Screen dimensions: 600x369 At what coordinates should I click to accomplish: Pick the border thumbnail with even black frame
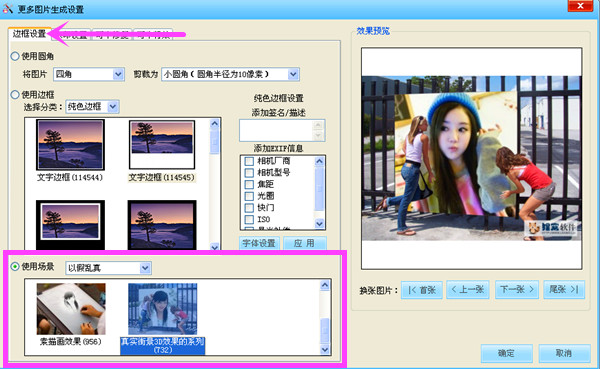pos(162,225)
